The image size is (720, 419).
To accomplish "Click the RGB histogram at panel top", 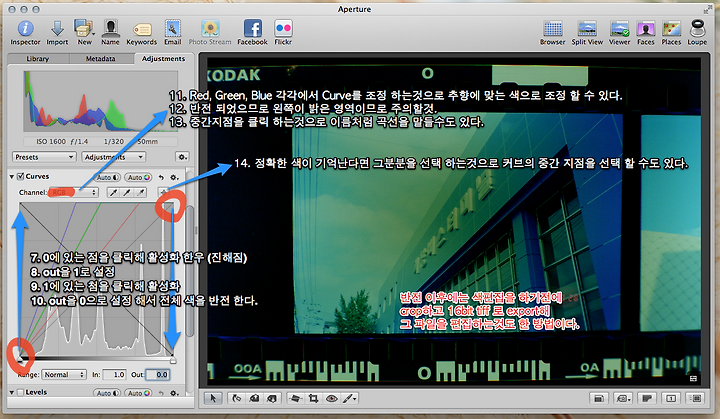I will coord(101,101).
